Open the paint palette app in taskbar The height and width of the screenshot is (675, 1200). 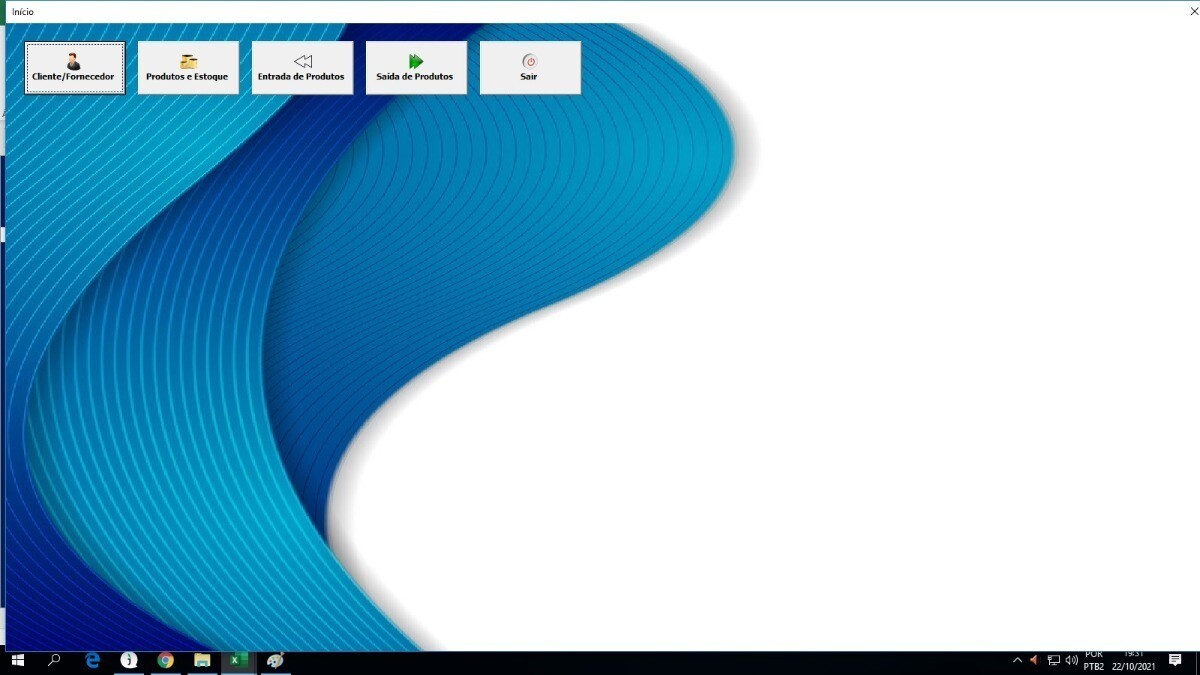tap(275, 661)
